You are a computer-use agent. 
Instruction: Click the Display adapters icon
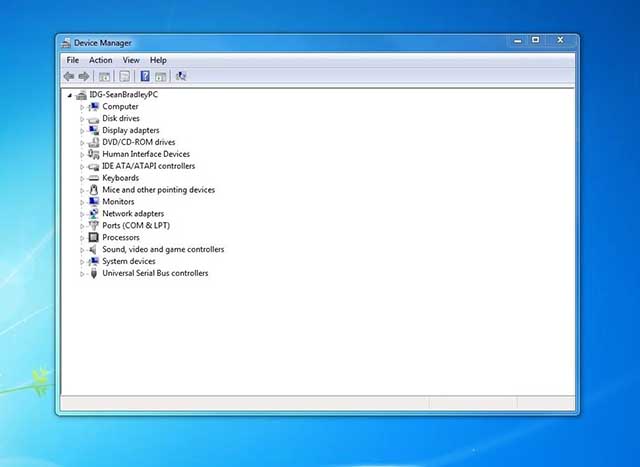click(93, 130)
